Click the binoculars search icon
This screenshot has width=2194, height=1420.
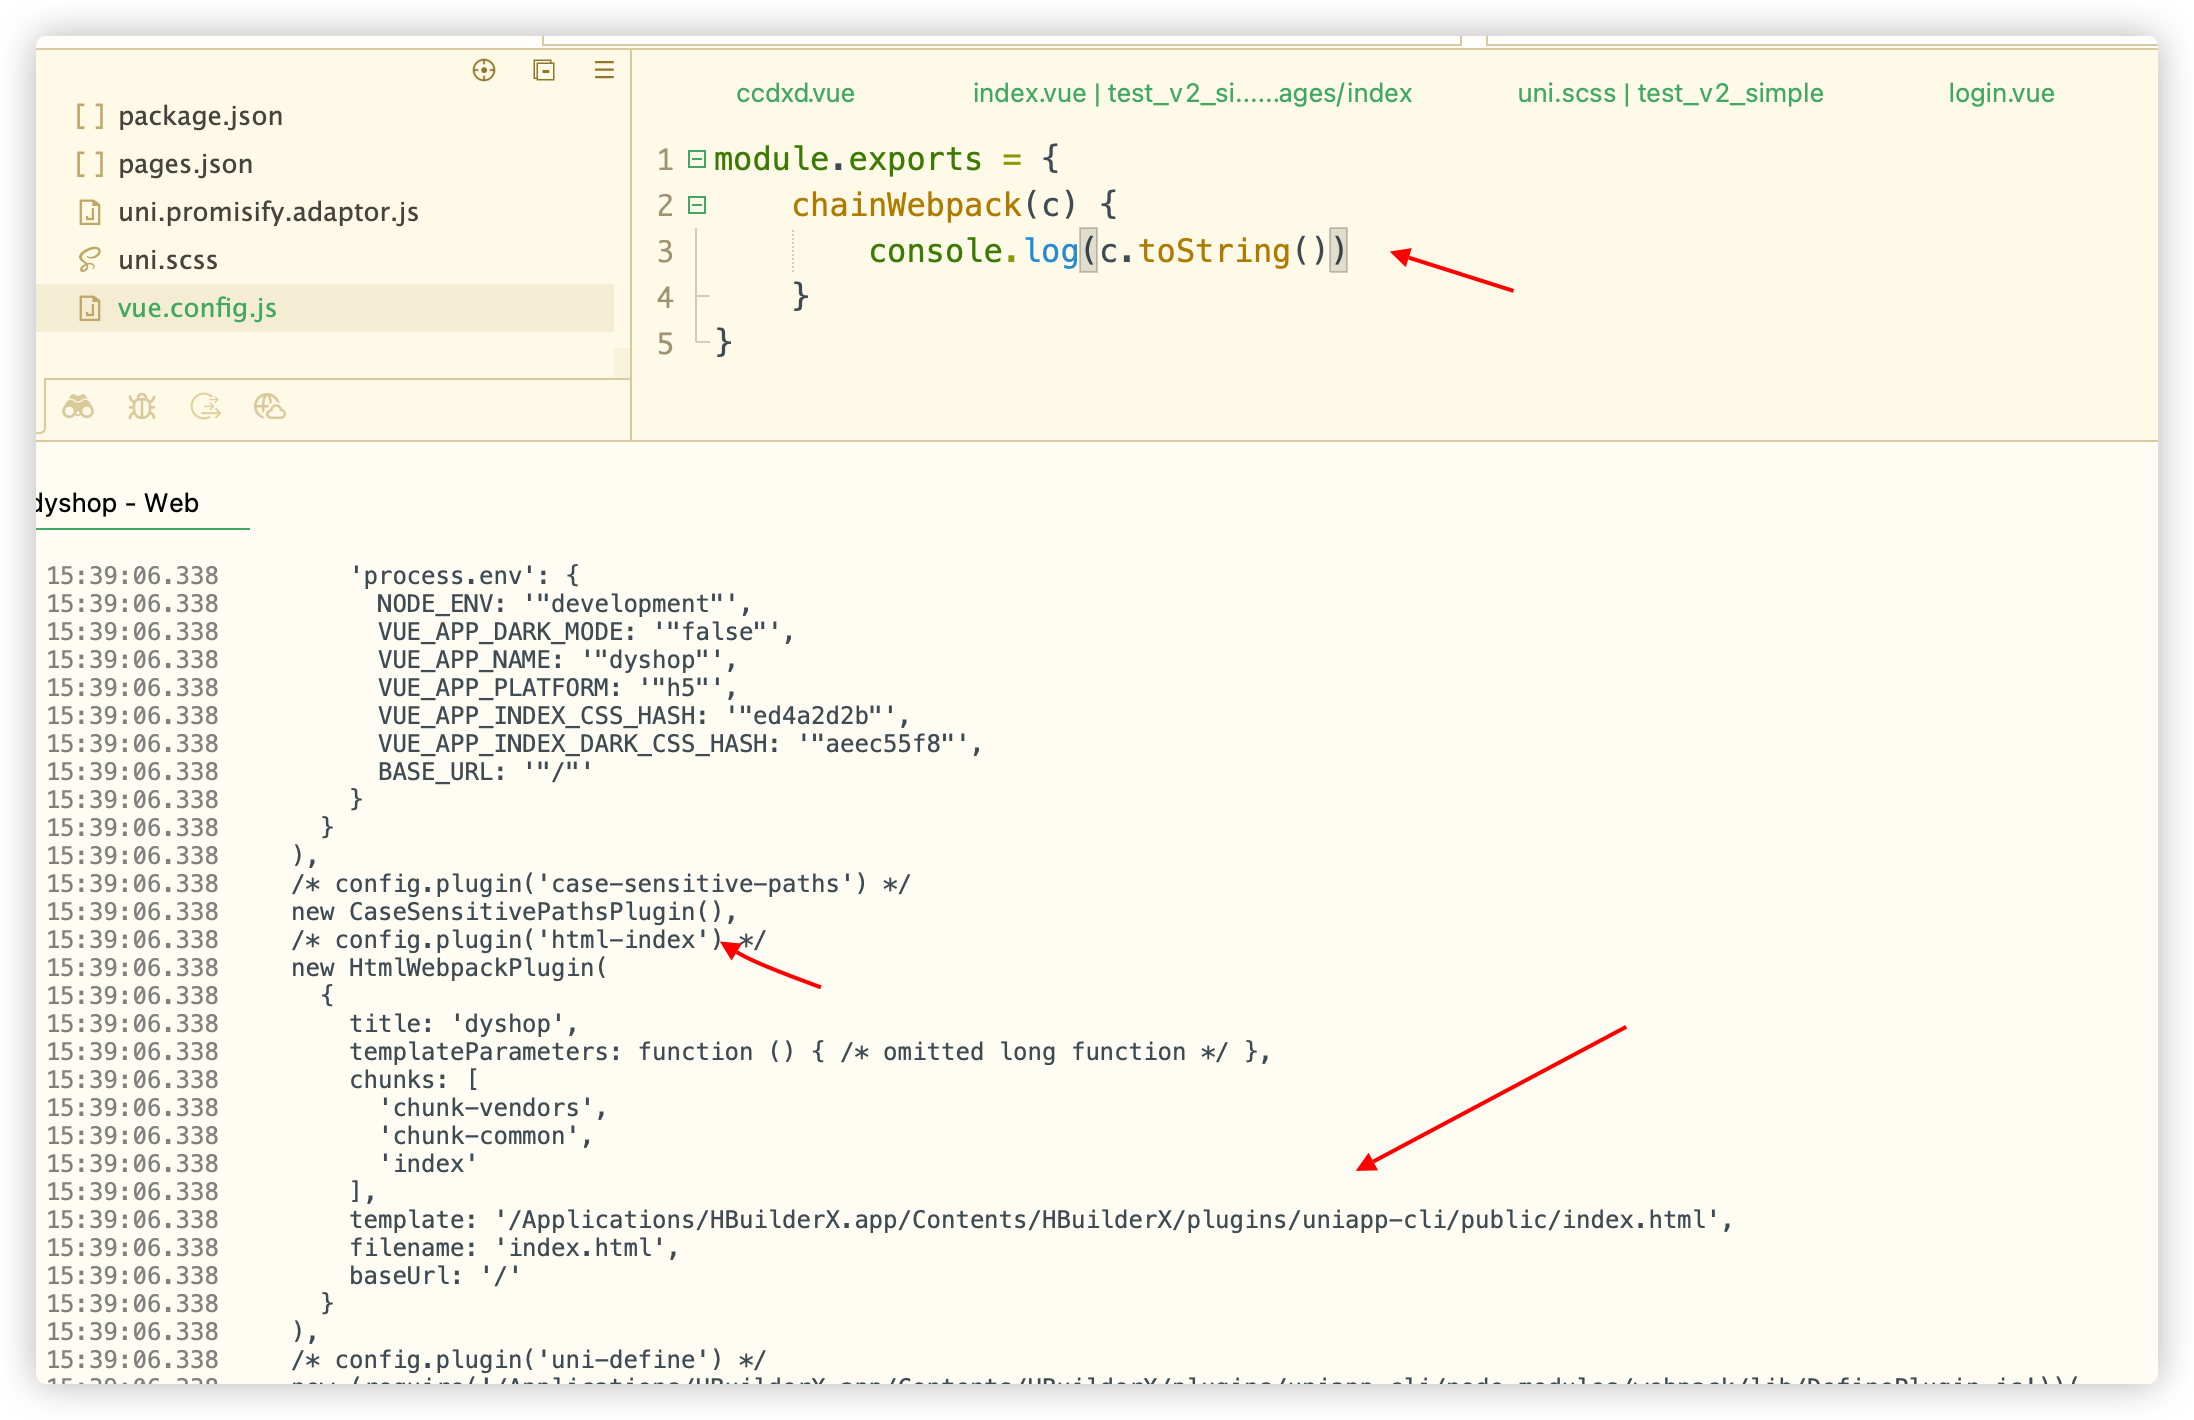click(78, 407)
